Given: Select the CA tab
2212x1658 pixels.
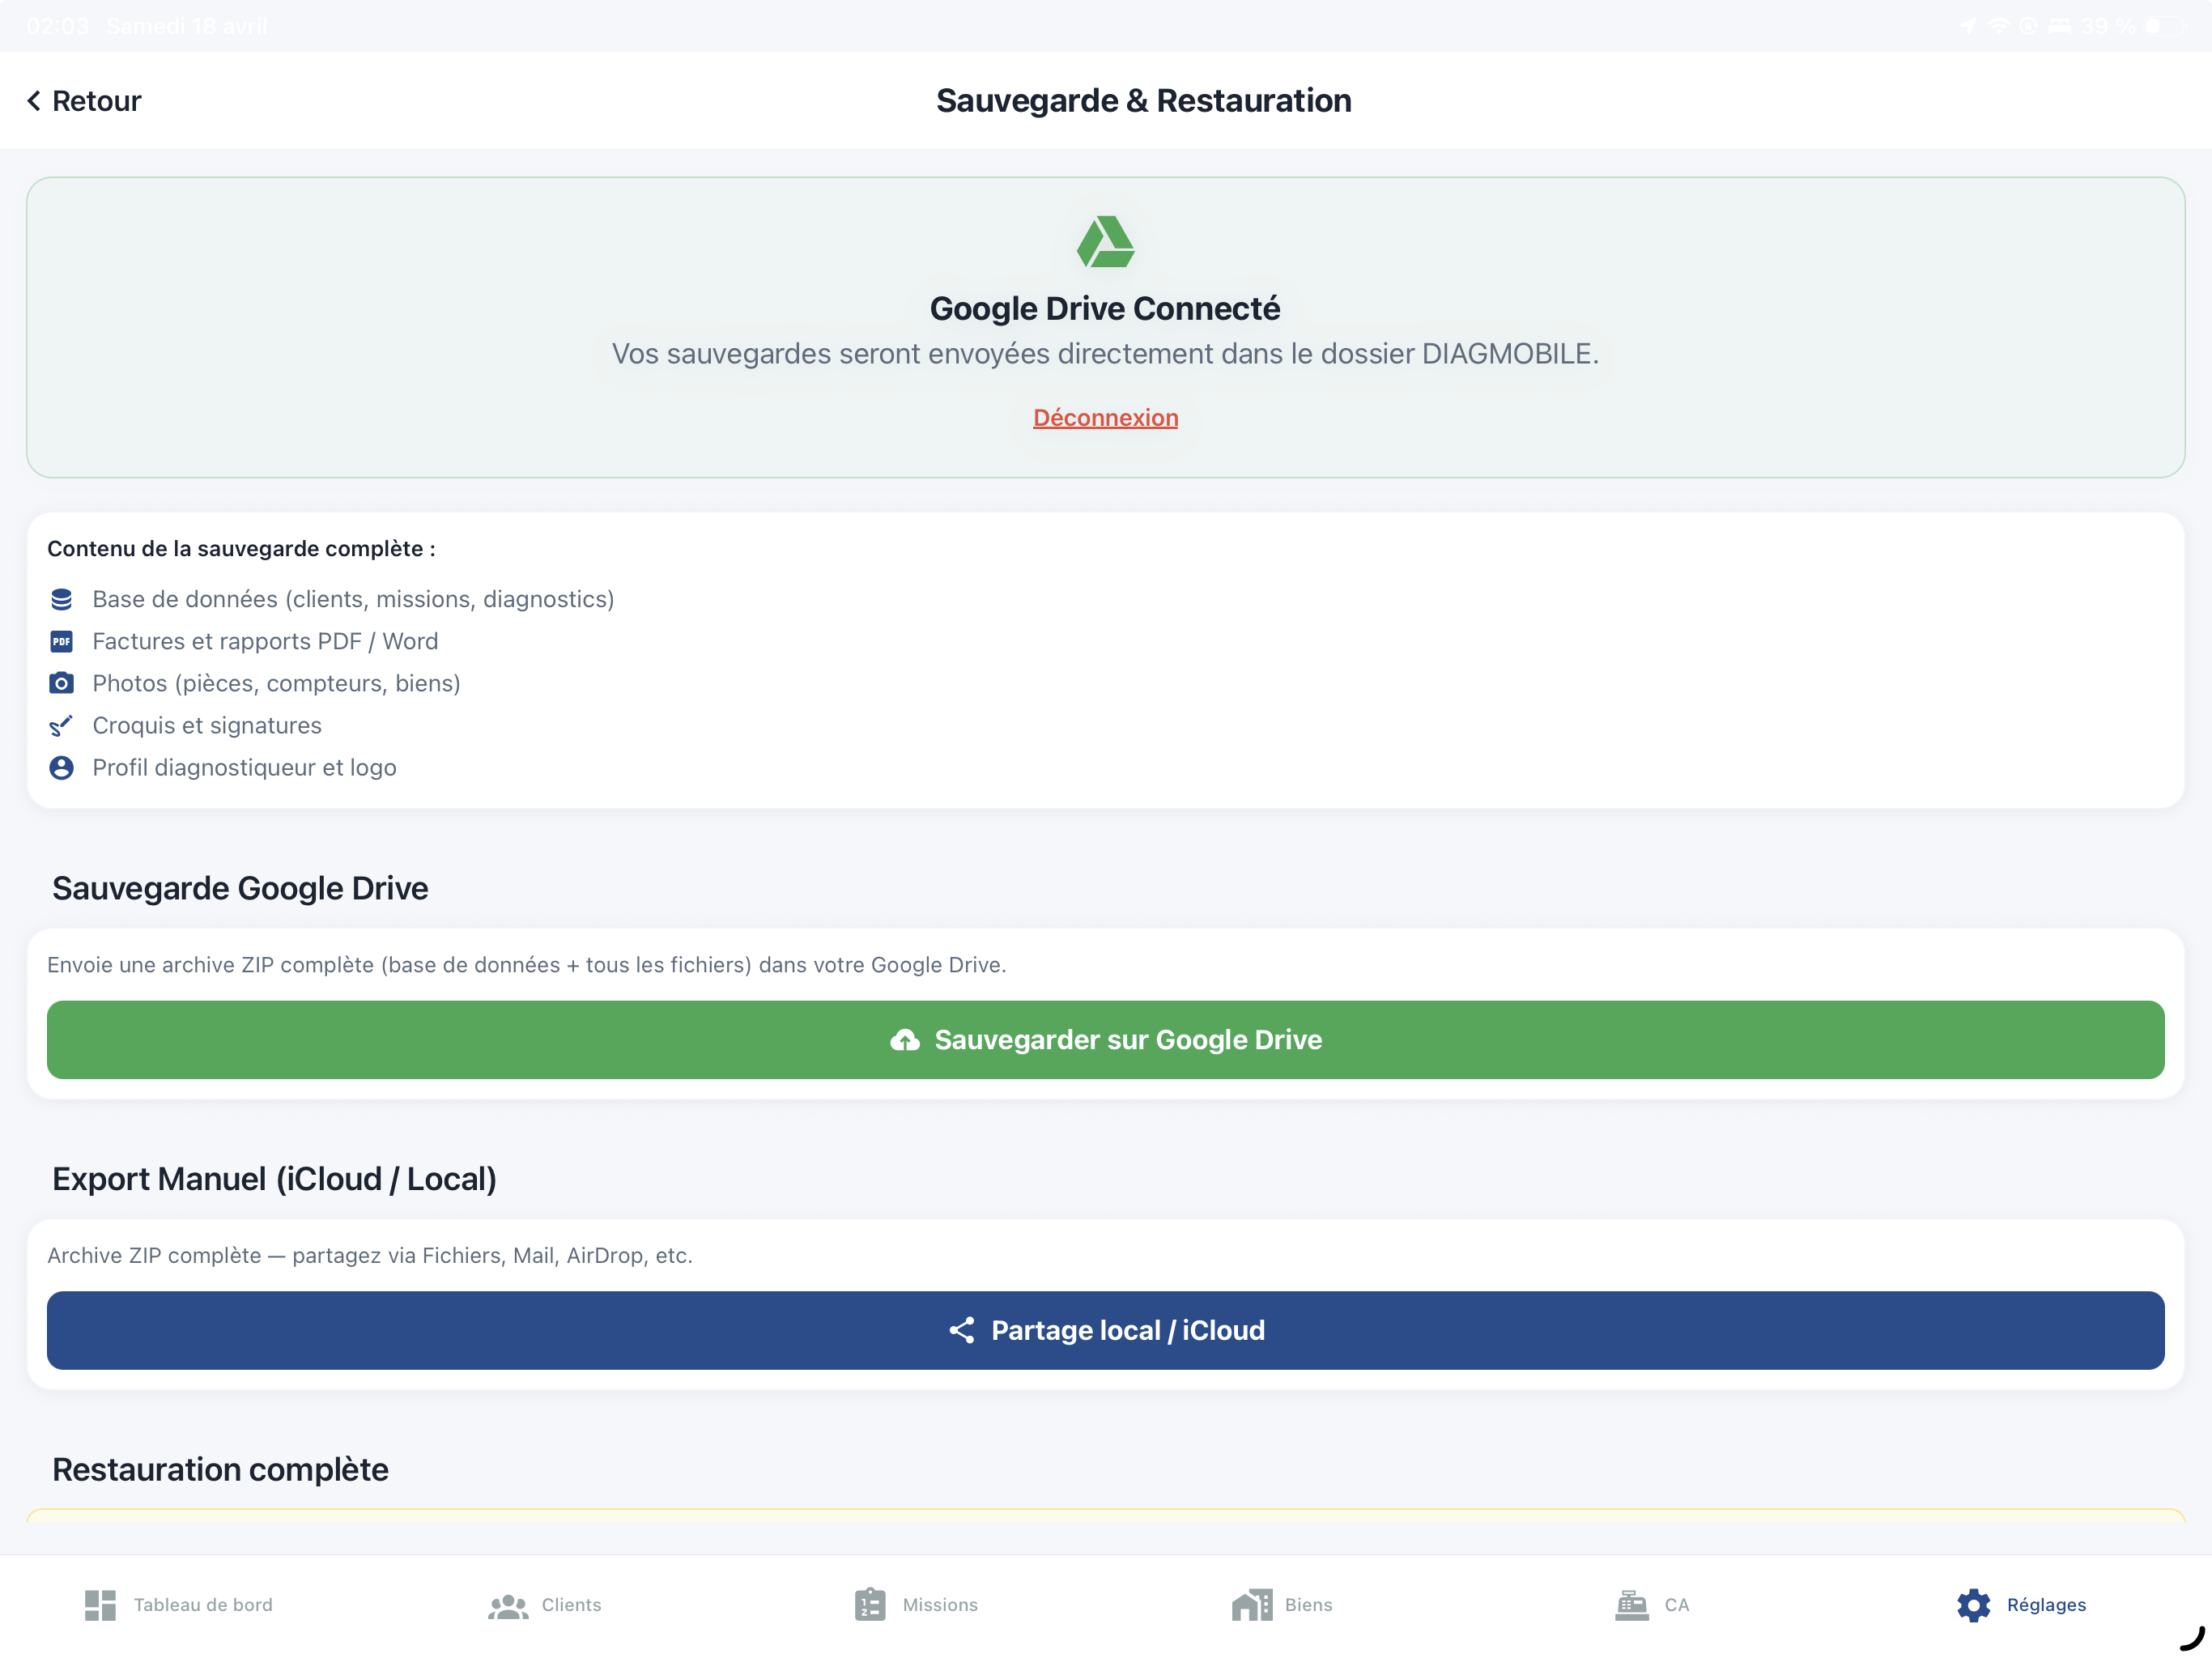Looking at the screenshot, I should coord(1652,1605).
